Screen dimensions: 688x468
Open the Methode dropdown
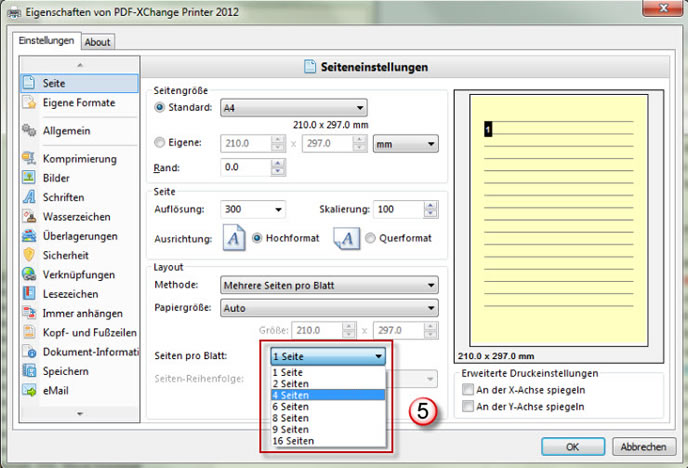point(329,285)
